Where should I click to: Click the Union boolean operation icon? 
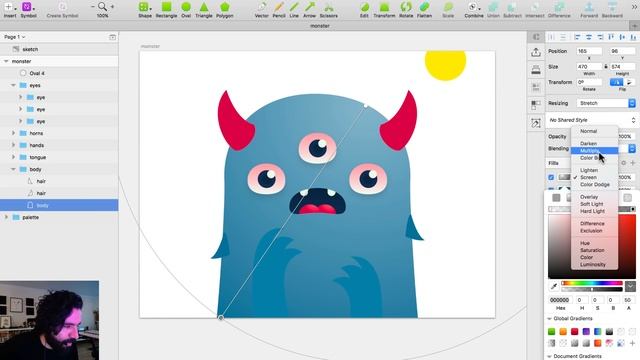point(493,10)
